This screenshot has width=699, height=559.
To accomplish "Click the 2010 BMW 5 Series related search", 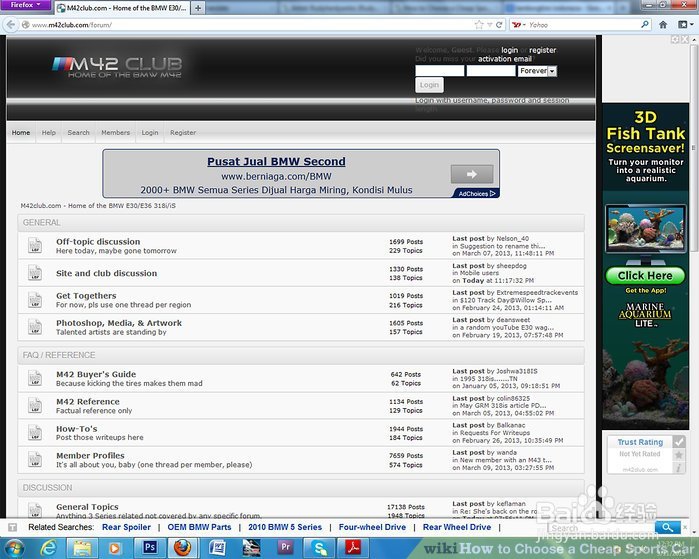I will click(285, 527).
